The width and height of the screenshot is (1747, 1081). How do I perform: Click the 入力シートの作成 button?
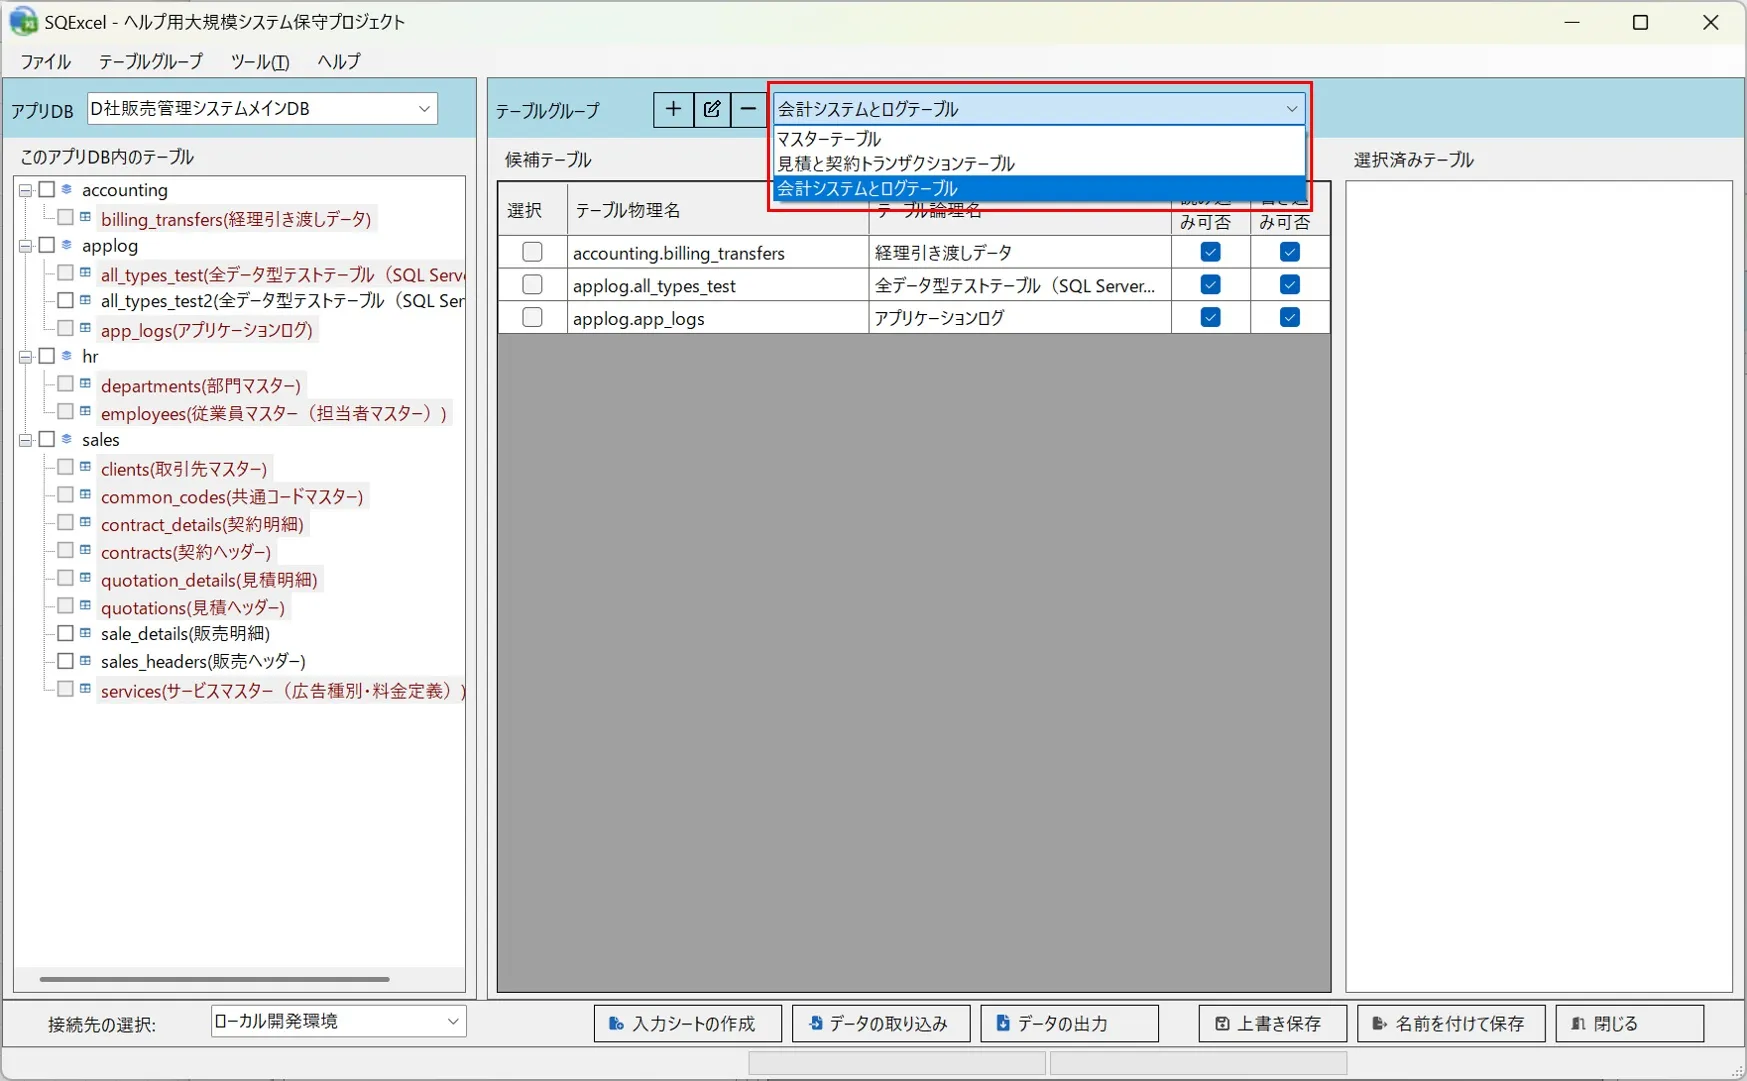pyautogui.click(x=688, y=1023)
